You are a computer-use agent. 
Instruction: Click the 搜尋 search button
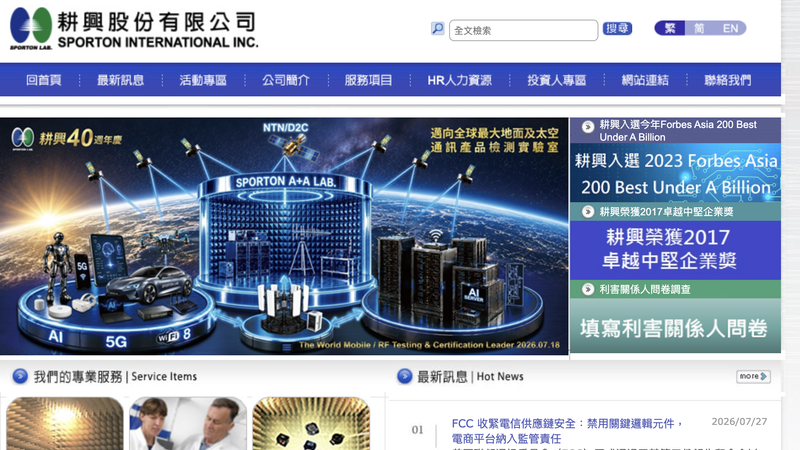tap(617, 29)
